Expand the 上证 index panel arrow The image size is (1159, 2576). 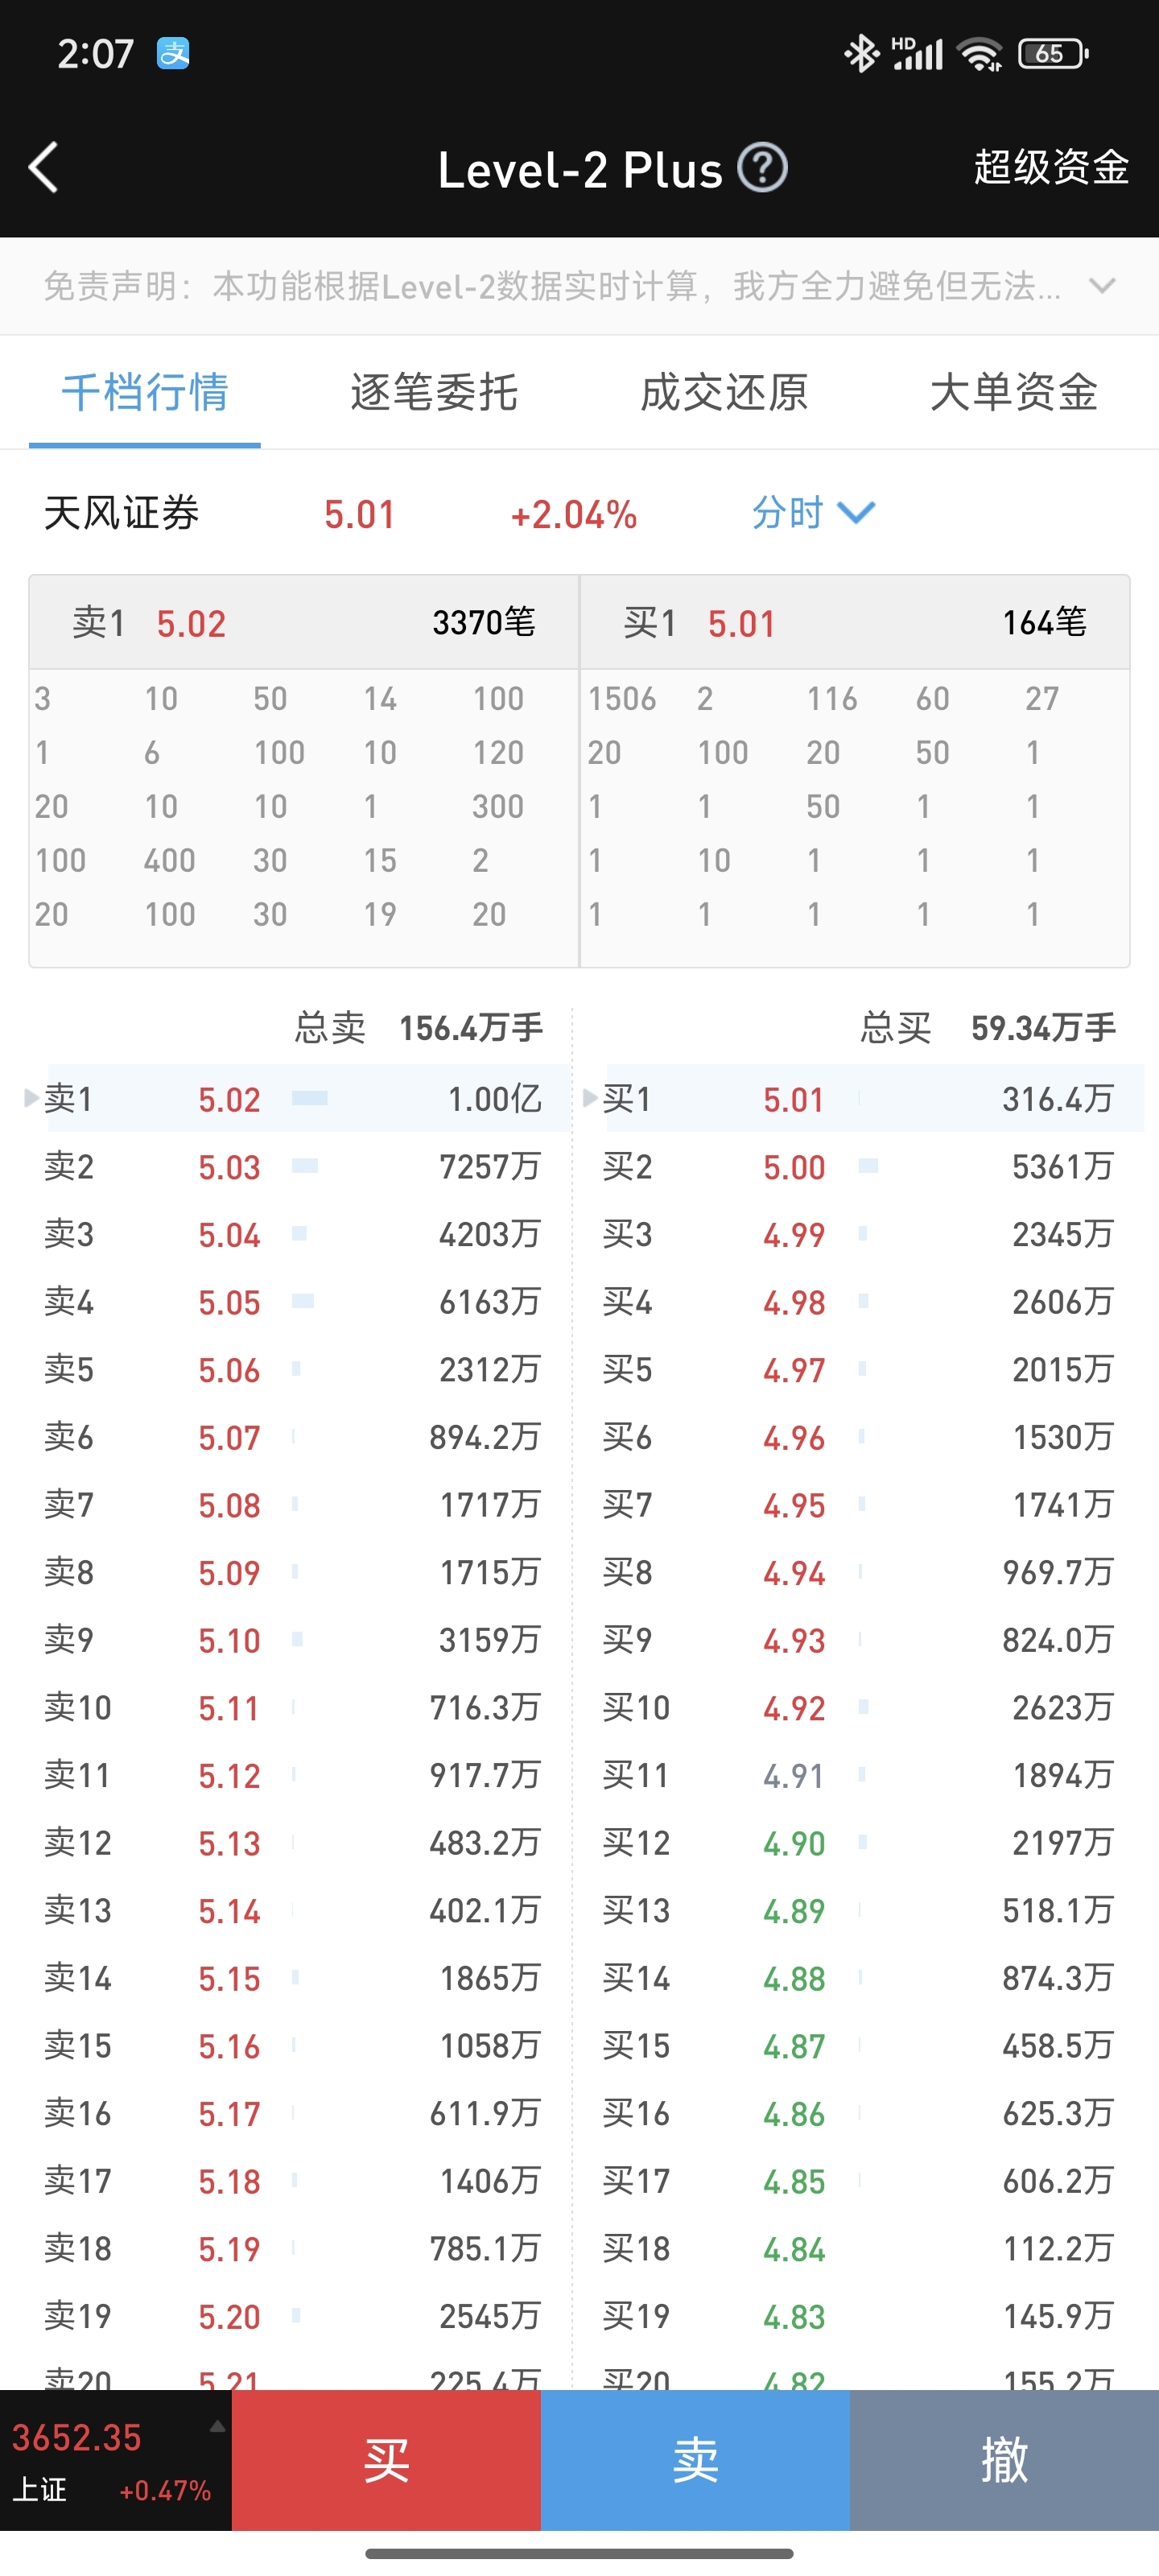pyautogui.click(x=217, y=2426)
